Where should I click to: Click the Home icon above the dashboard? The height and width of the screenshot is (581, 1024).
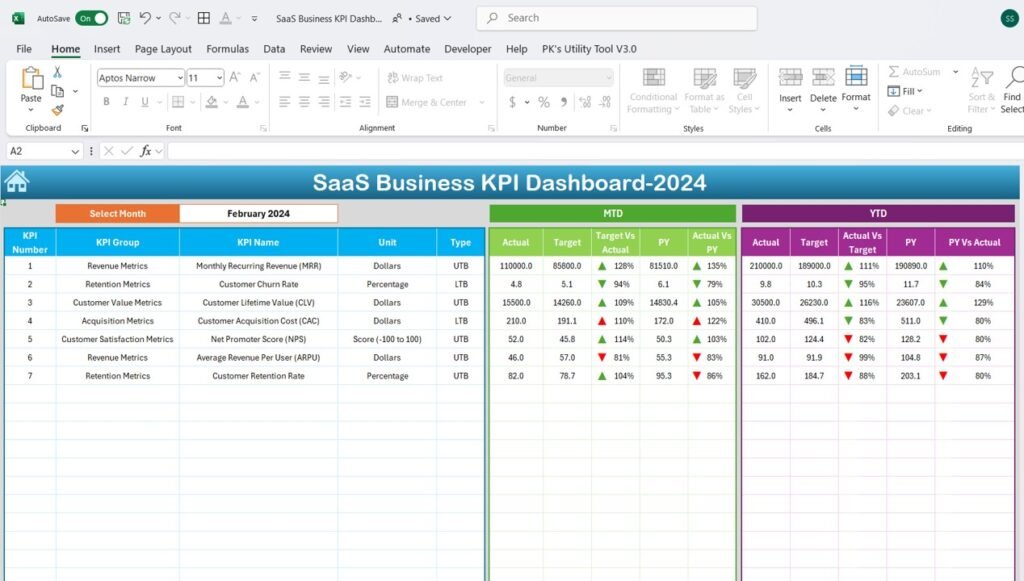click(x=15, y=180)
